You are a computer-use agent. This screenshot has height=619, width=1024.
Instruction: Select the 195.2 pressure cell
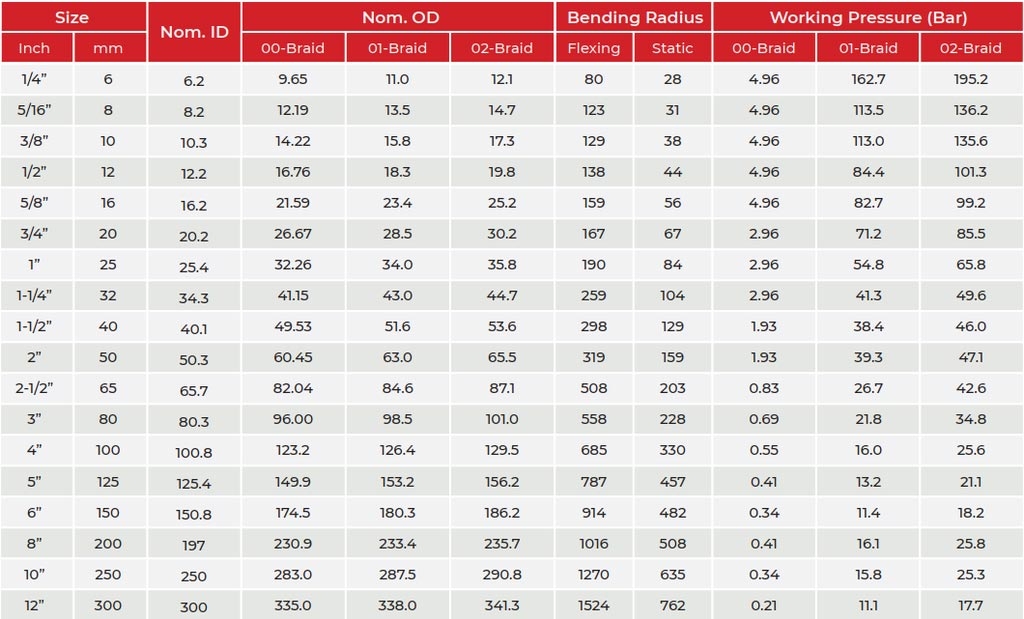[970, 79]
